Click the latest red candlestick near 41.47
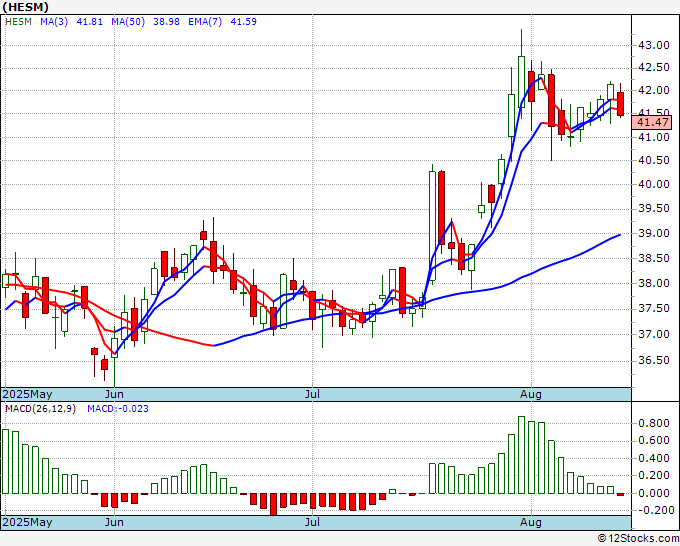 [x=621, y=104]
